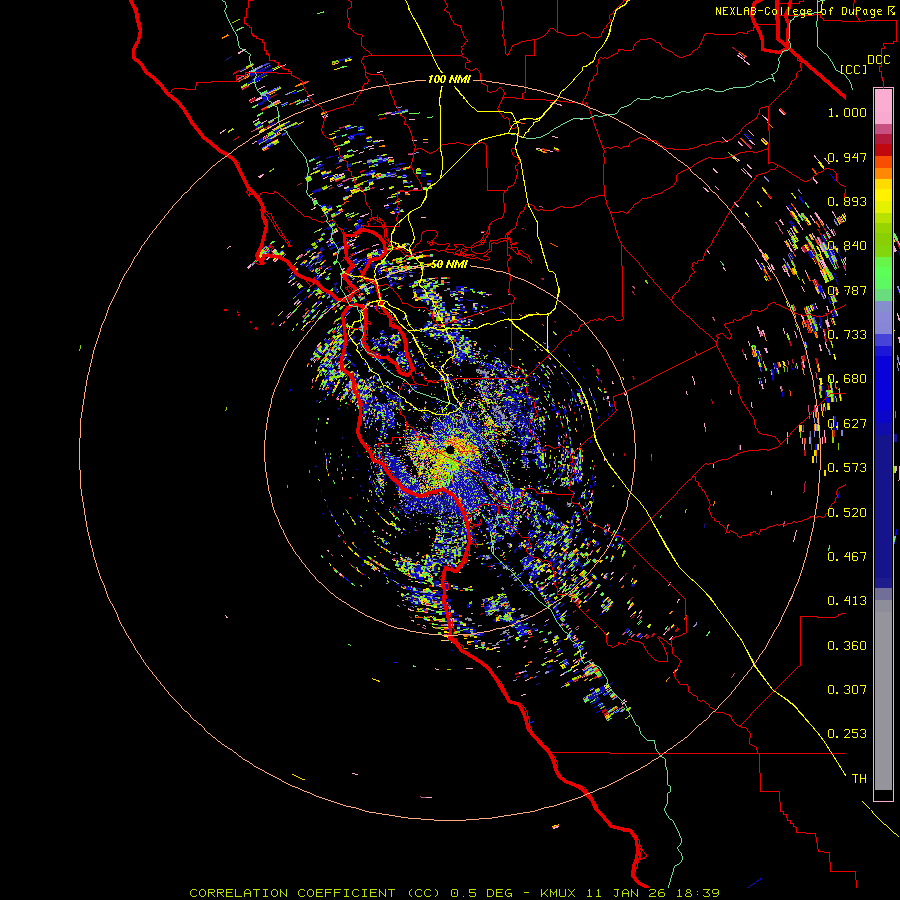Click the 1.000 legend value

tap(847, 112)
